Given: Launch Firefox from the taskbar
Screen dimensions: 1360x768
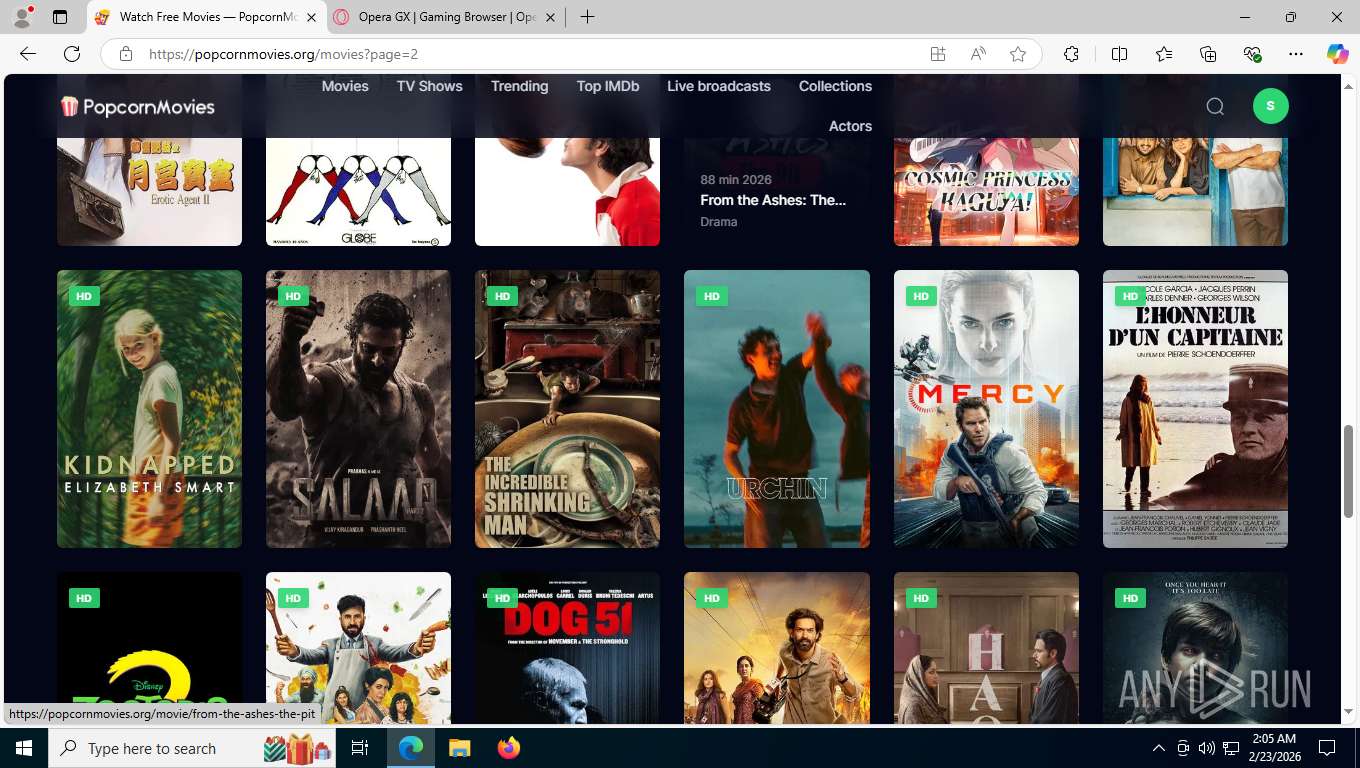Looking at the screenshot, I should [508, 748].
